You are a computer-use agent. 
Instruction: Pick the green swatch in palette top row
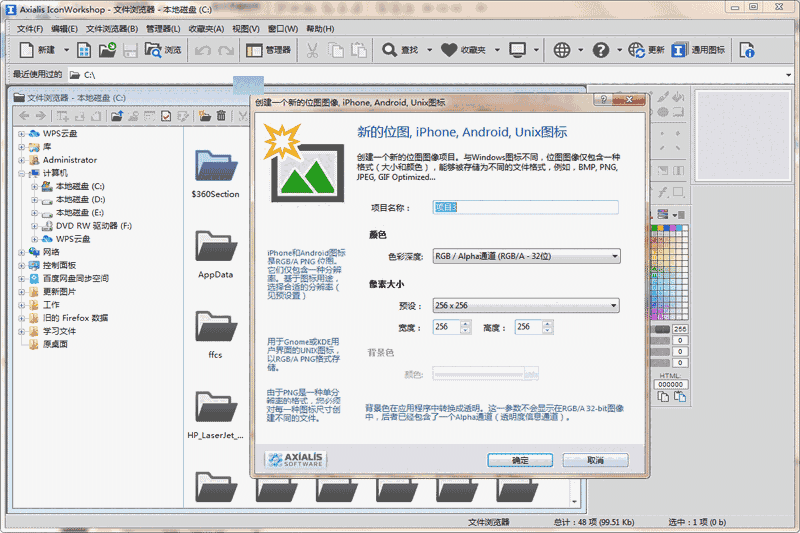coord(655,228)
